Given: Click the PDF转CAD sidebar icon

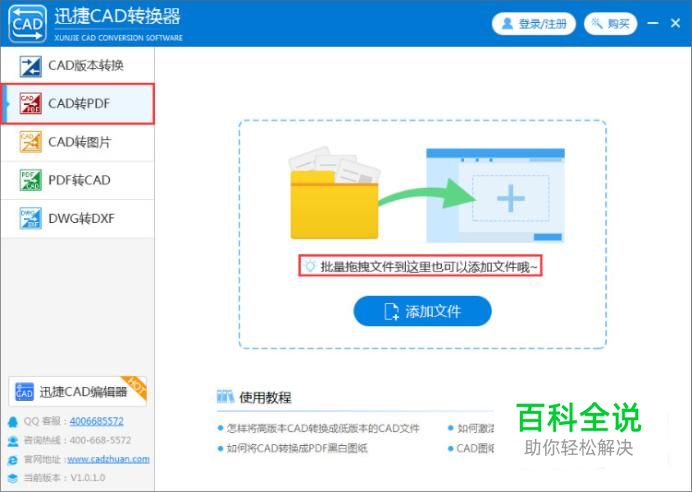Looking at the screenshot, I should [x=30, y=180].
